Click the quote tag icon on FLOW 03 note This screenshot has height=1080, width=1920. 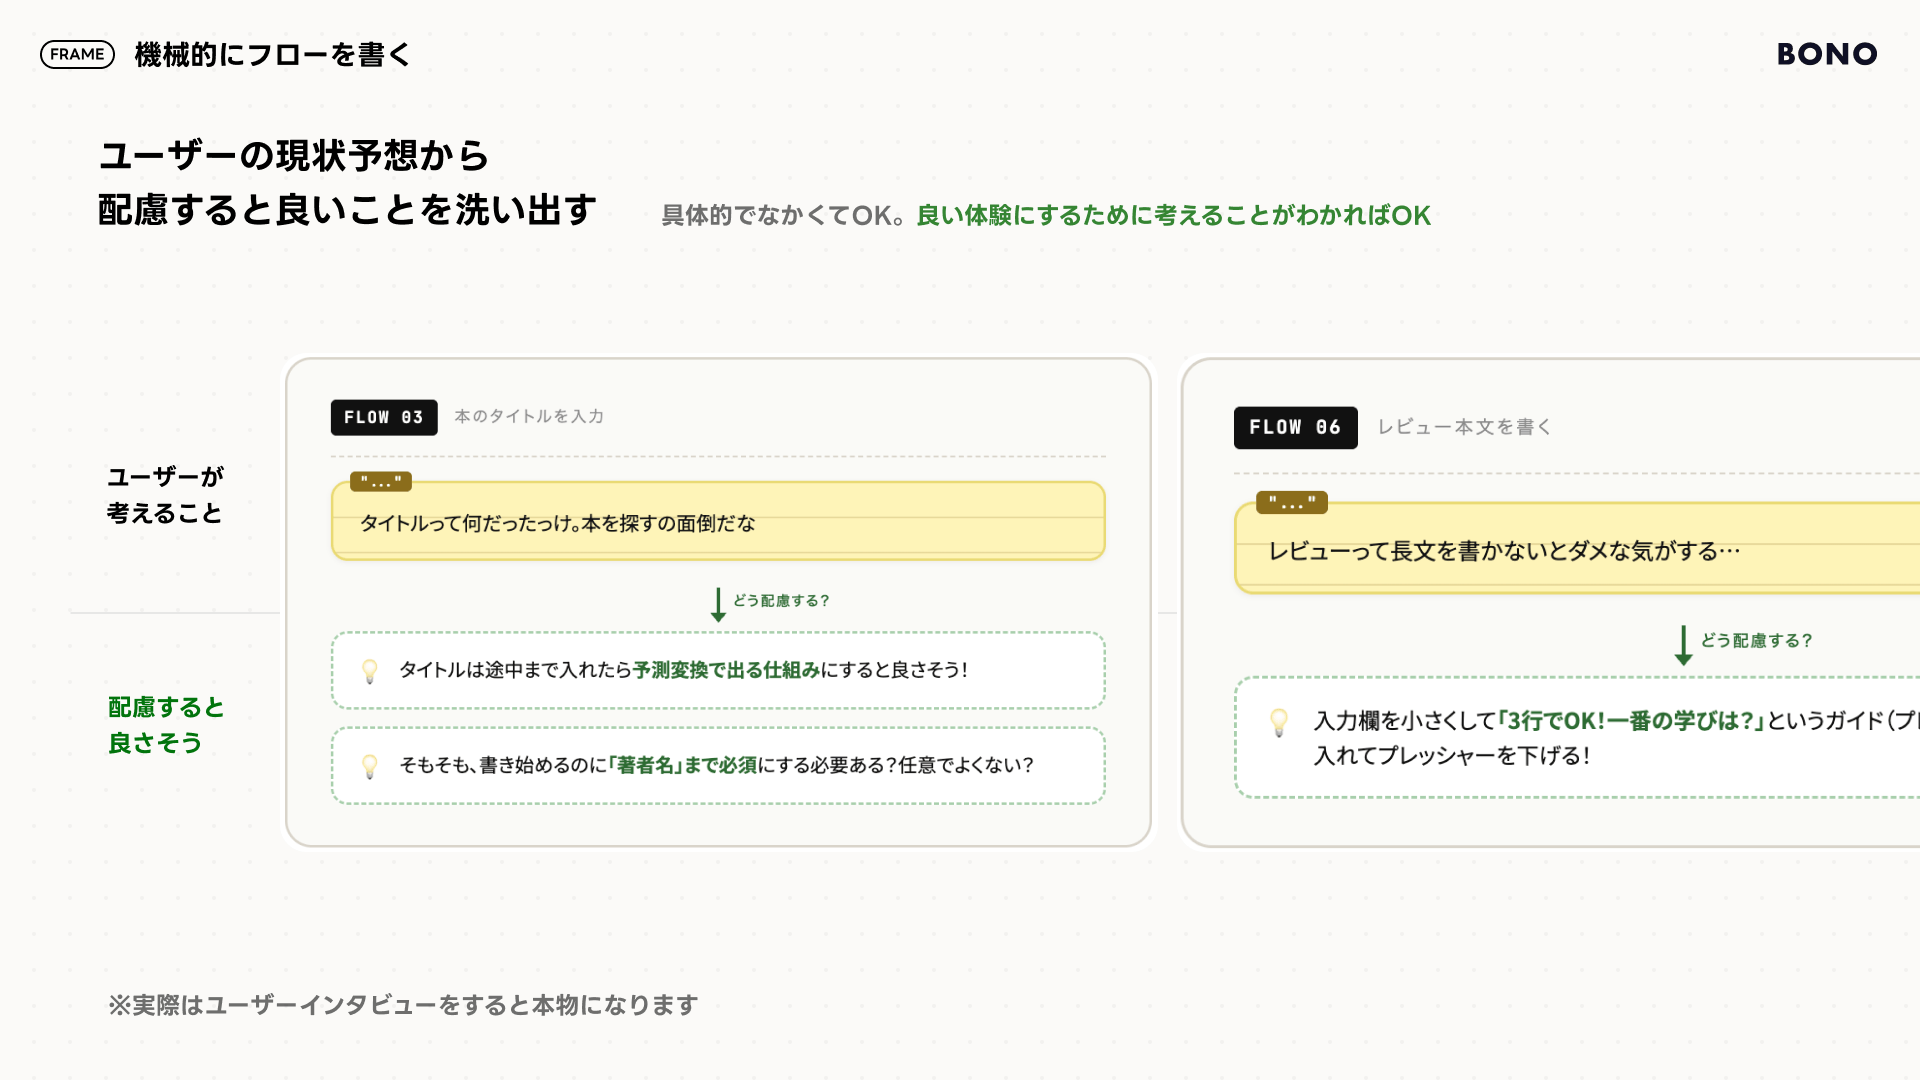[x=381, y=482]
